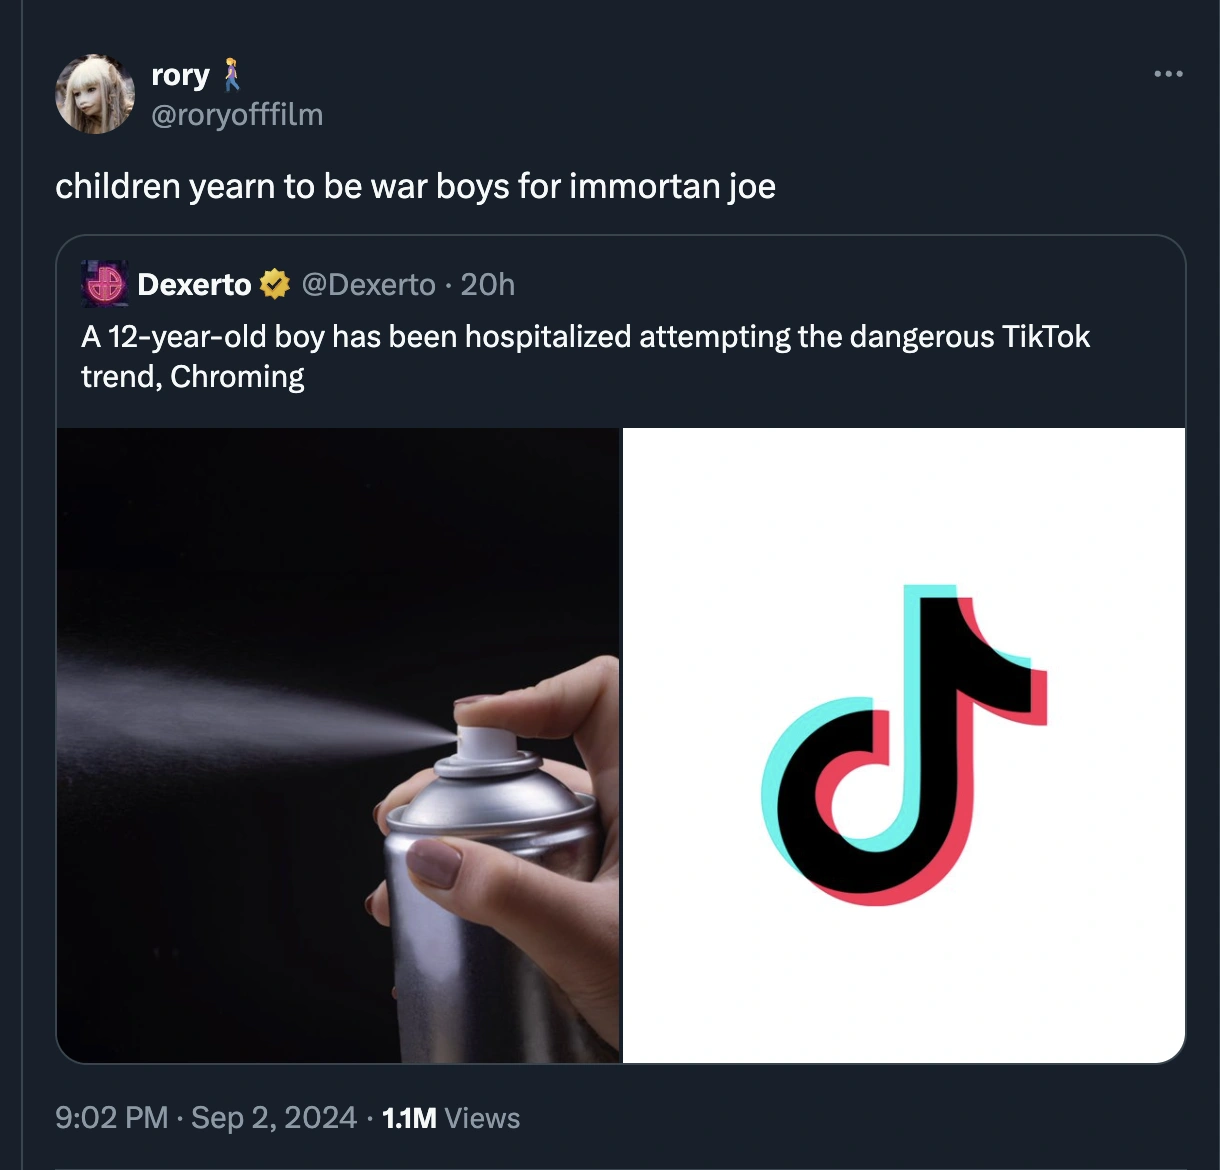Click the @Dexerto handle in quoted tweet
The width and height of the screenshot is (1220, 1170).
[368, 285]
